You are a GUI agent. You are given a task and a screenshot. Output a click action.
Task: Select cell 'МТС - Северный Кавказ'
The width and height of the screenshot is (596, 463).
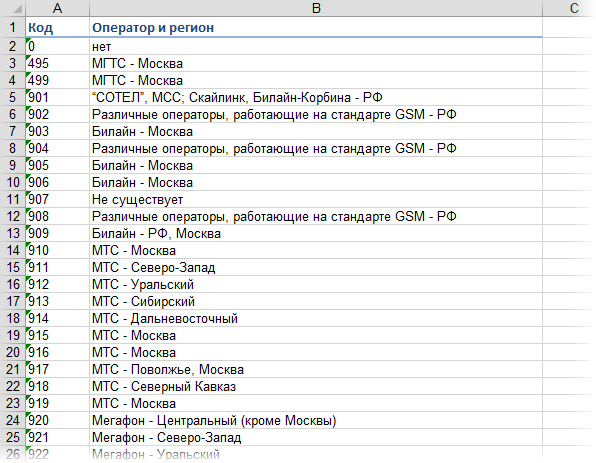point(316,386)
